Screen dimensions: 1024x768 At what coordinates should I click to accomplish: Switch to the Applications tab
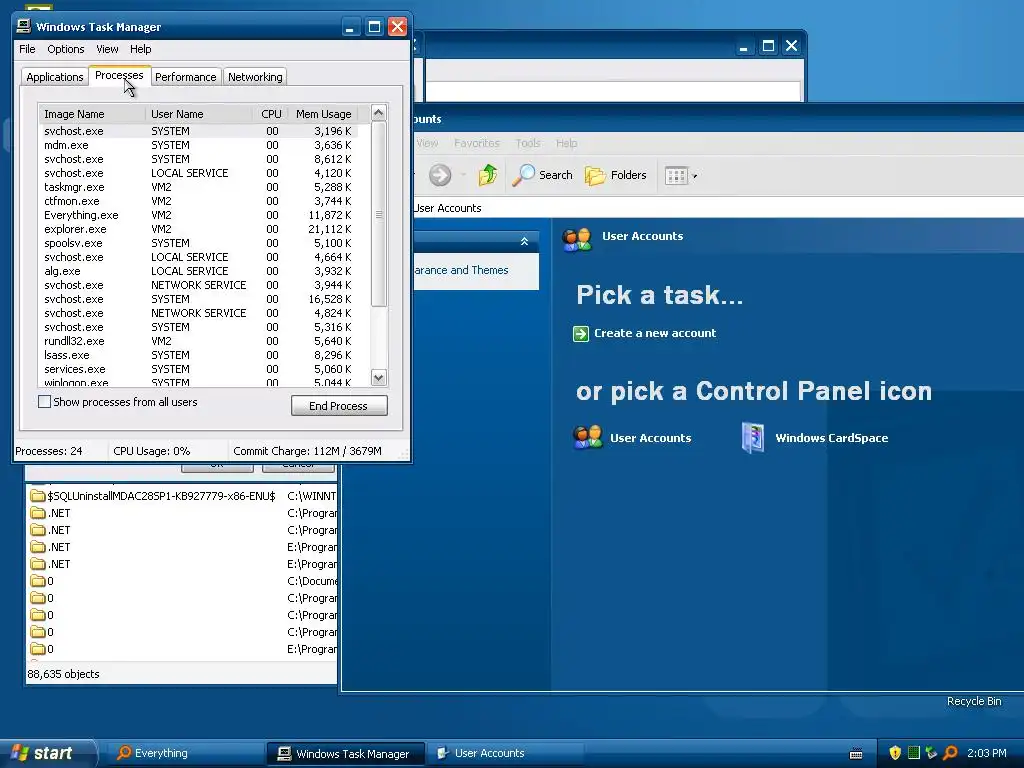point(55,76)
